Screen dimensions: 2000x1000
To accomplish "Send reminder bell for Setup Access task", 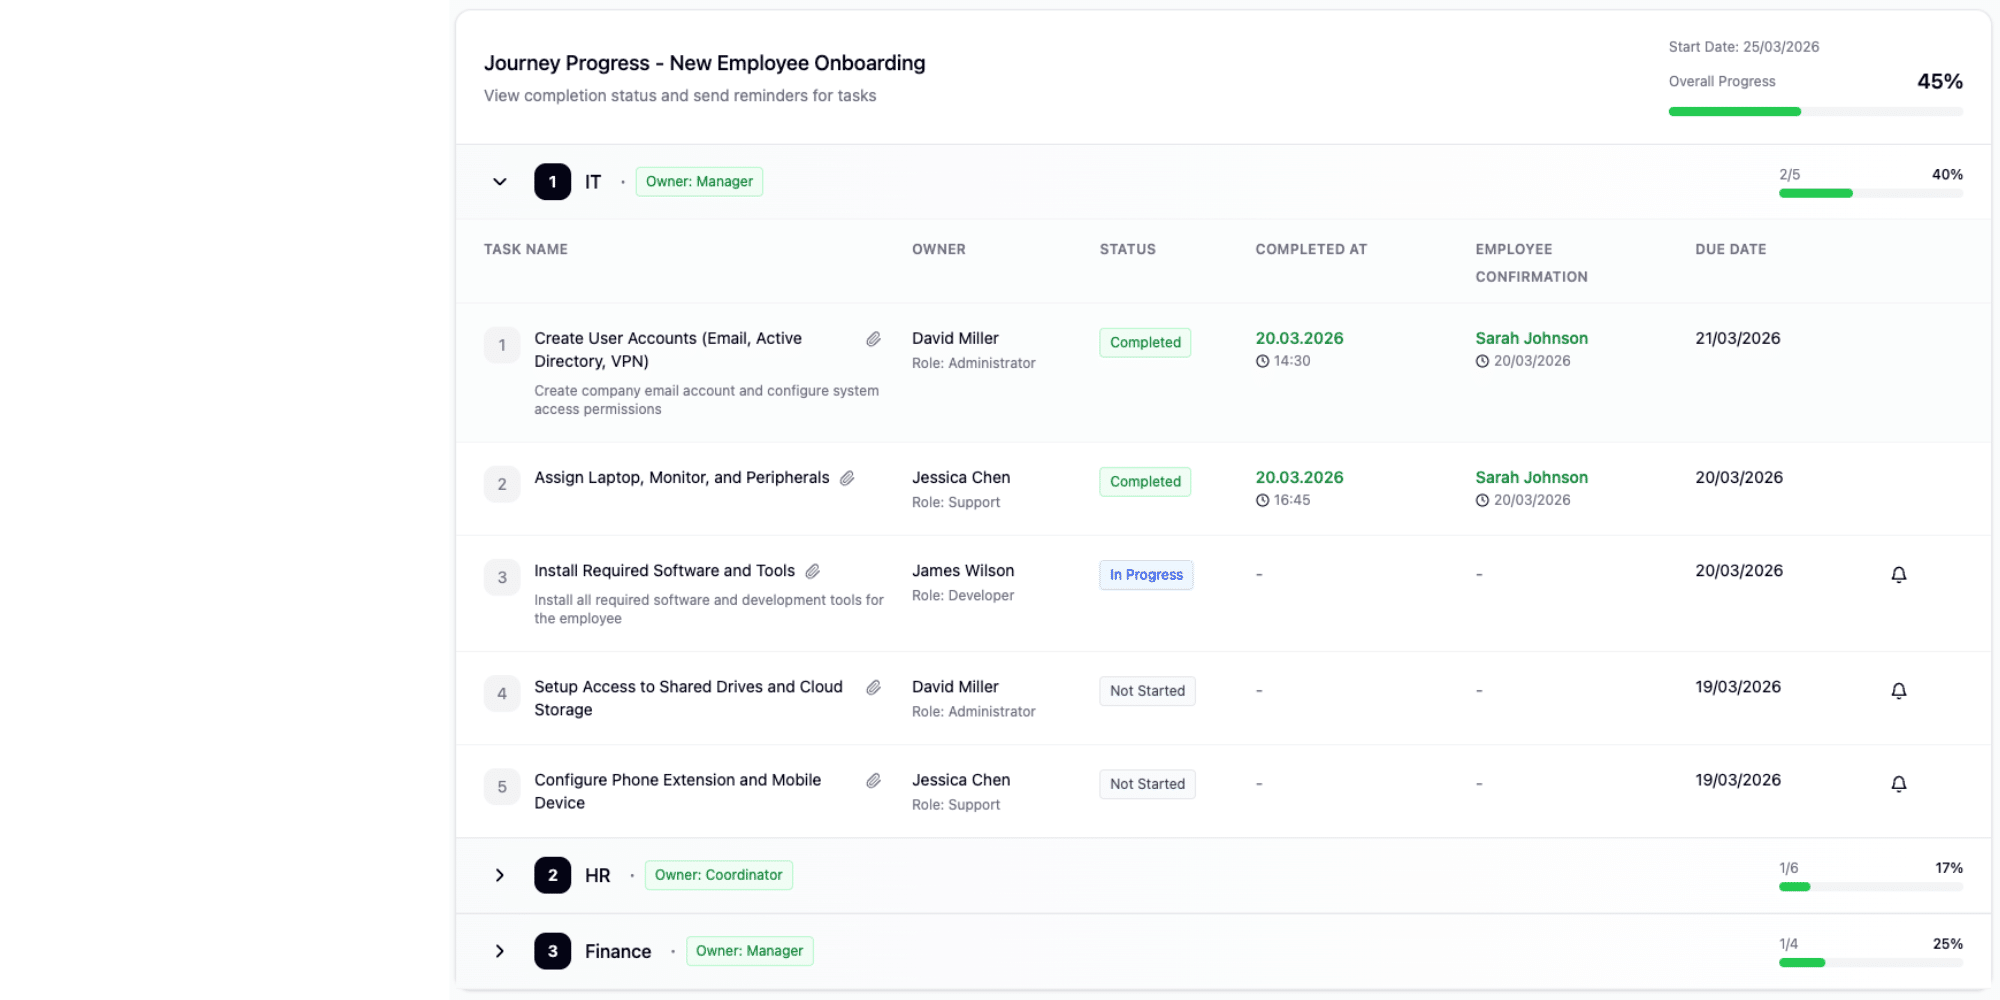I will pyautogui.click(x=1899, y=691).
